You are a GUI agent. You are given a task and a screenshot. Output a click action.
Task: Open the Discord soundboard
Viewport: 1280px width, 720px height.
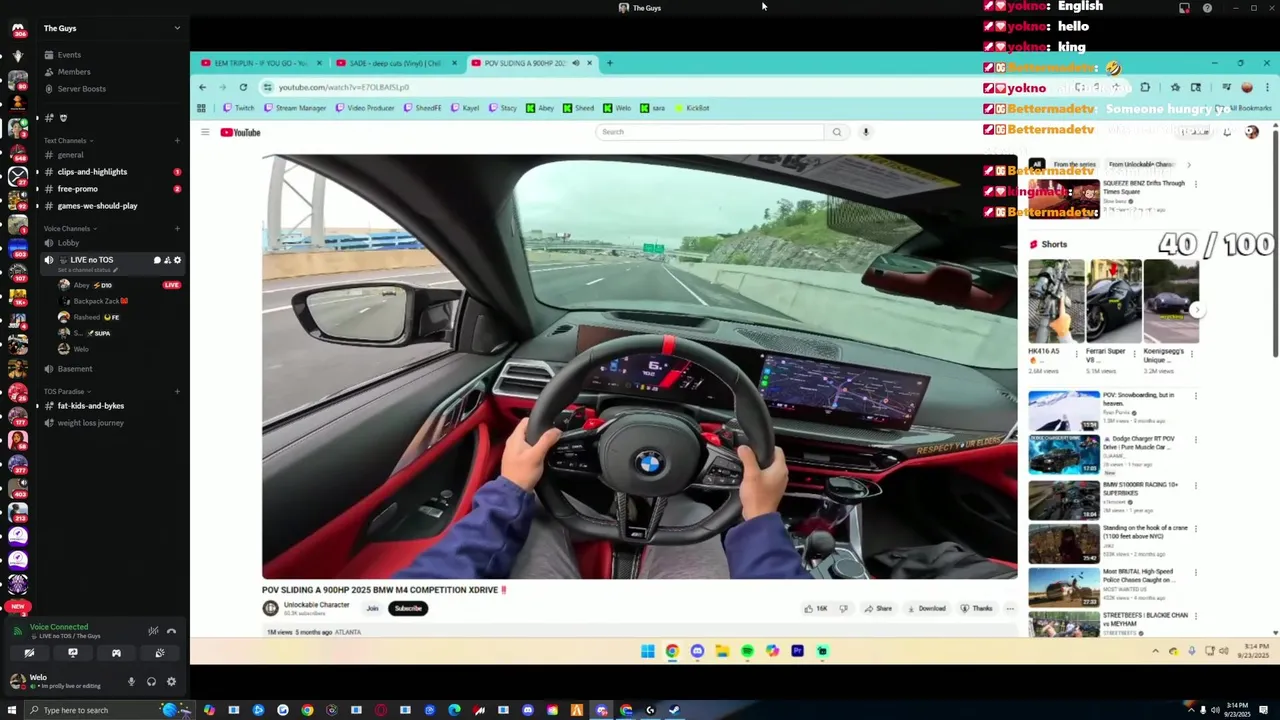tap(160, 653)
